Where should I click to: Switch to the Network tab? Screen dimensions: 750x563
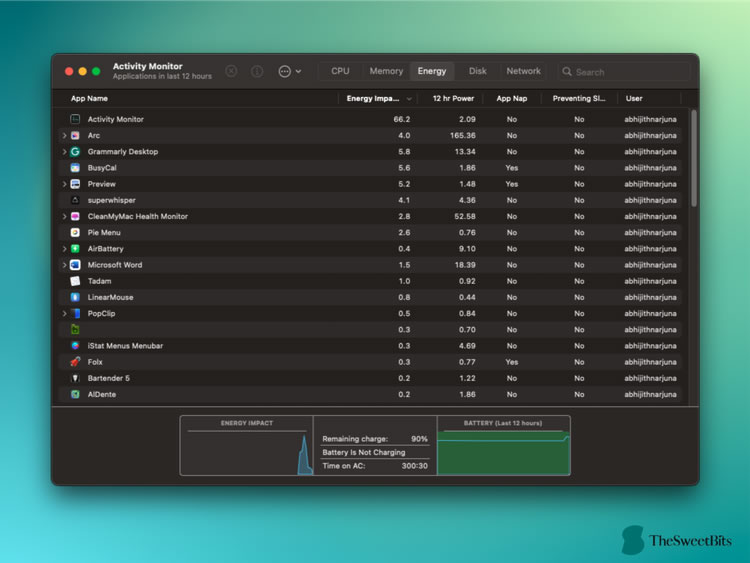(x=523, y=71)
